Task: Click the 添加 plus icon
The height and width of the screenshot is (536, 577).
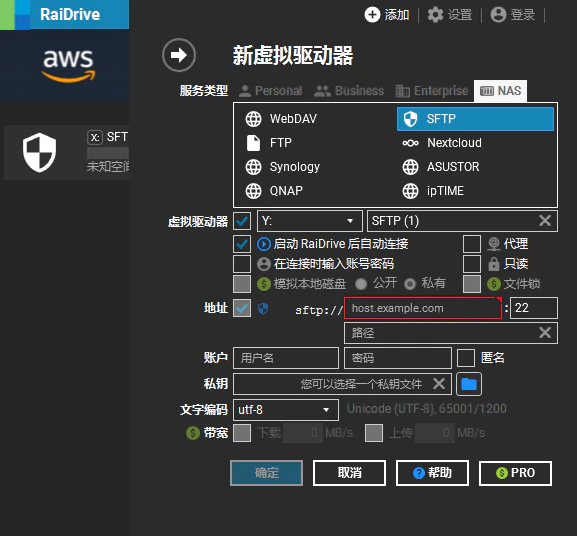Action: [372, 15]
